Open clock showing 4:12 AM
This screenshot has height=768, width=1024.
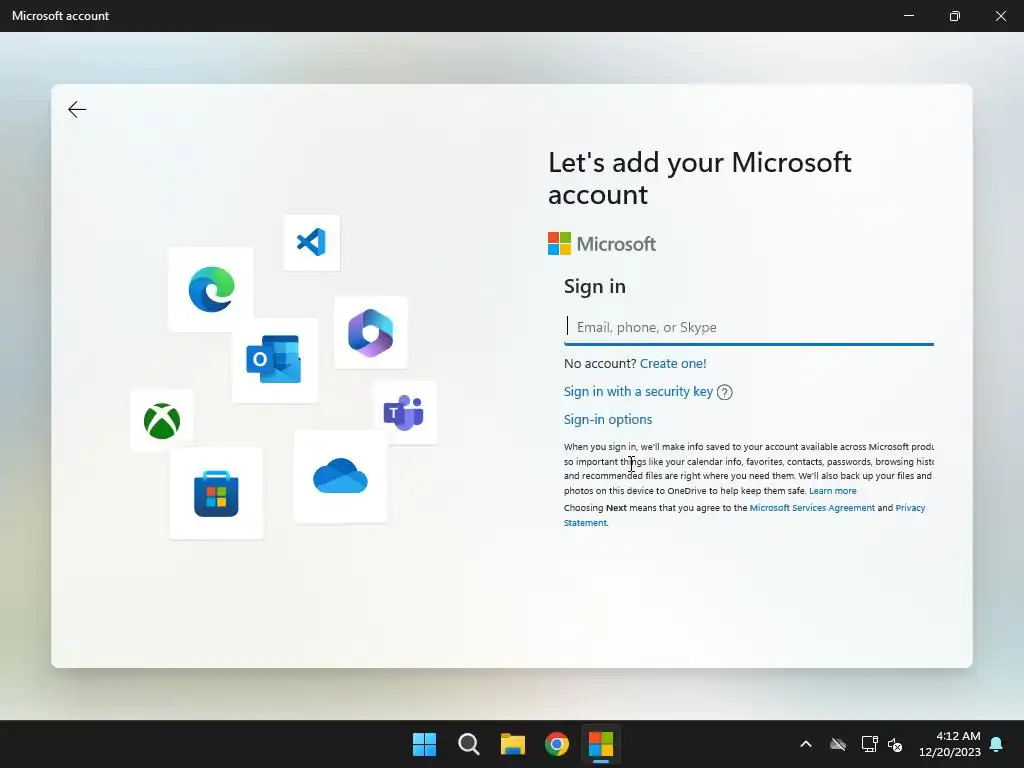950,744
